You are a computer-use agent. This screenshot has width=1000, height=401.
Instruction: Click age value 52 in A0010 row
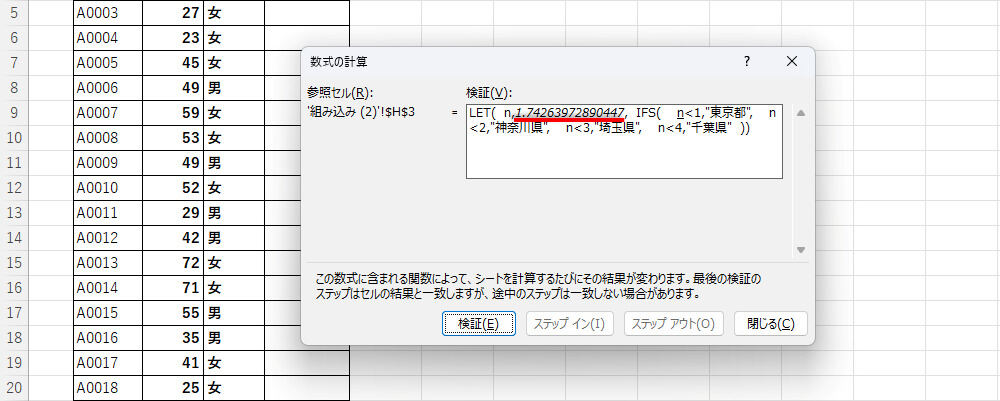click(173, 187)
